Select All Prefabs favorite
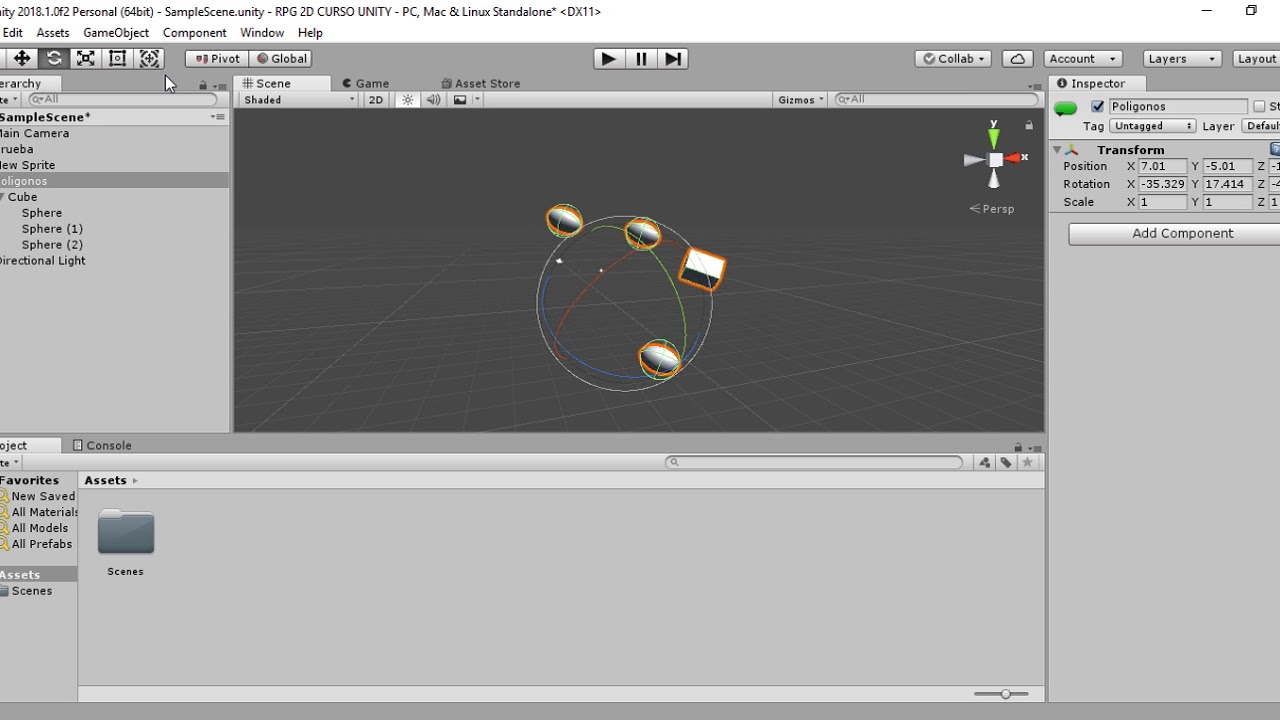The width and height of the screenshot is (1280, 720). click(x=36, y=544)
